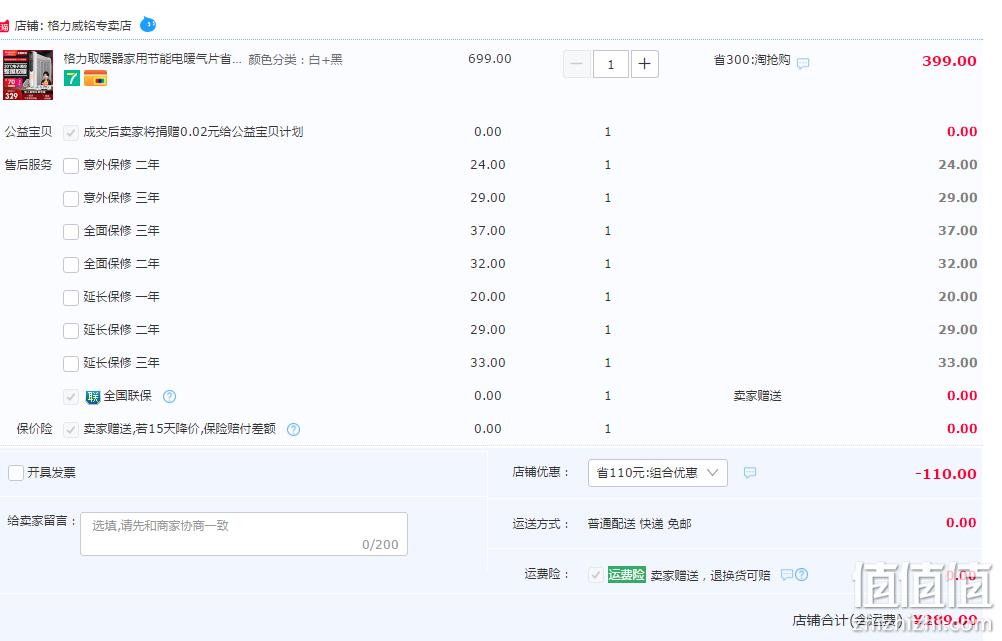Click the orange credit card badge
Viewport: 1002px width, 641px height.
[95, 79]
